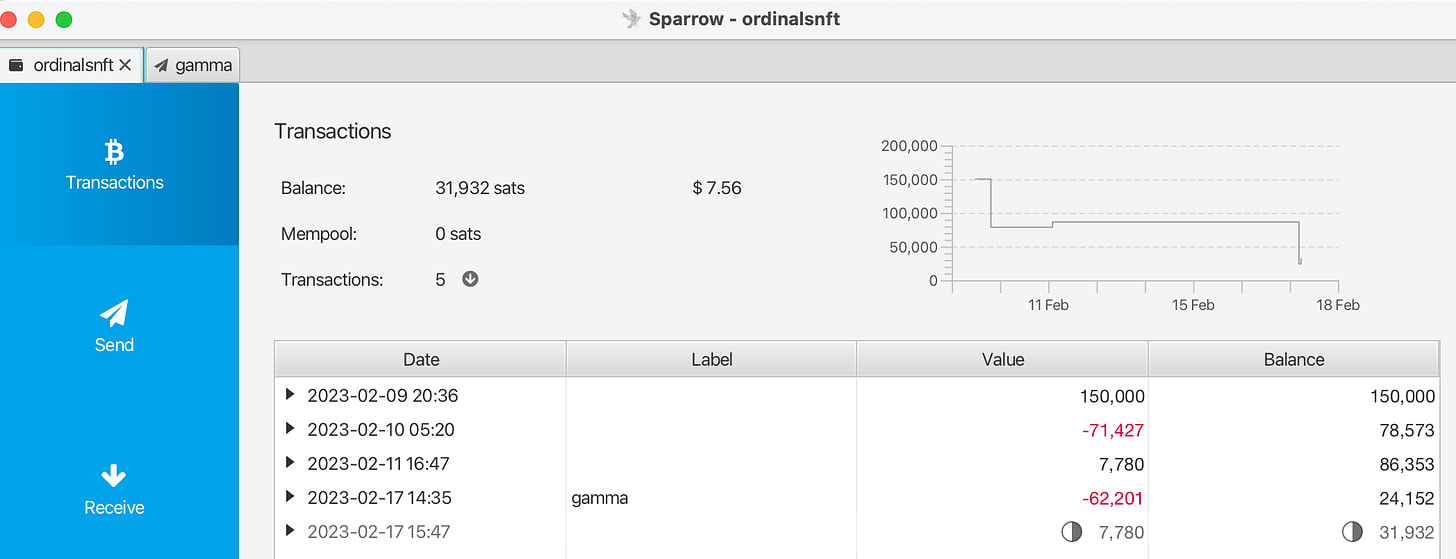Expand the 2023-02-10 05:20 transaction row
1456x559 pixels.
[x=290, y=429]
